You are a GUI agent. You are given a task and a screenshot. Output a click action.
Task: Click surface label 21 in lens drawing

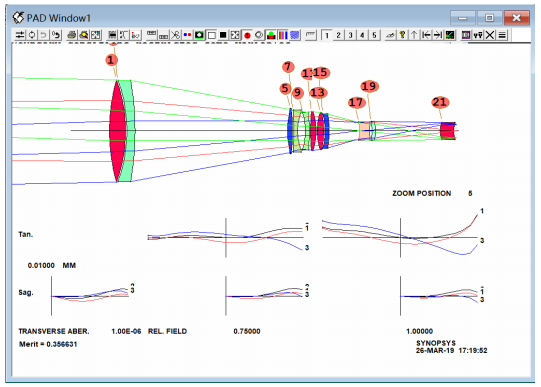tap(440, 102)
